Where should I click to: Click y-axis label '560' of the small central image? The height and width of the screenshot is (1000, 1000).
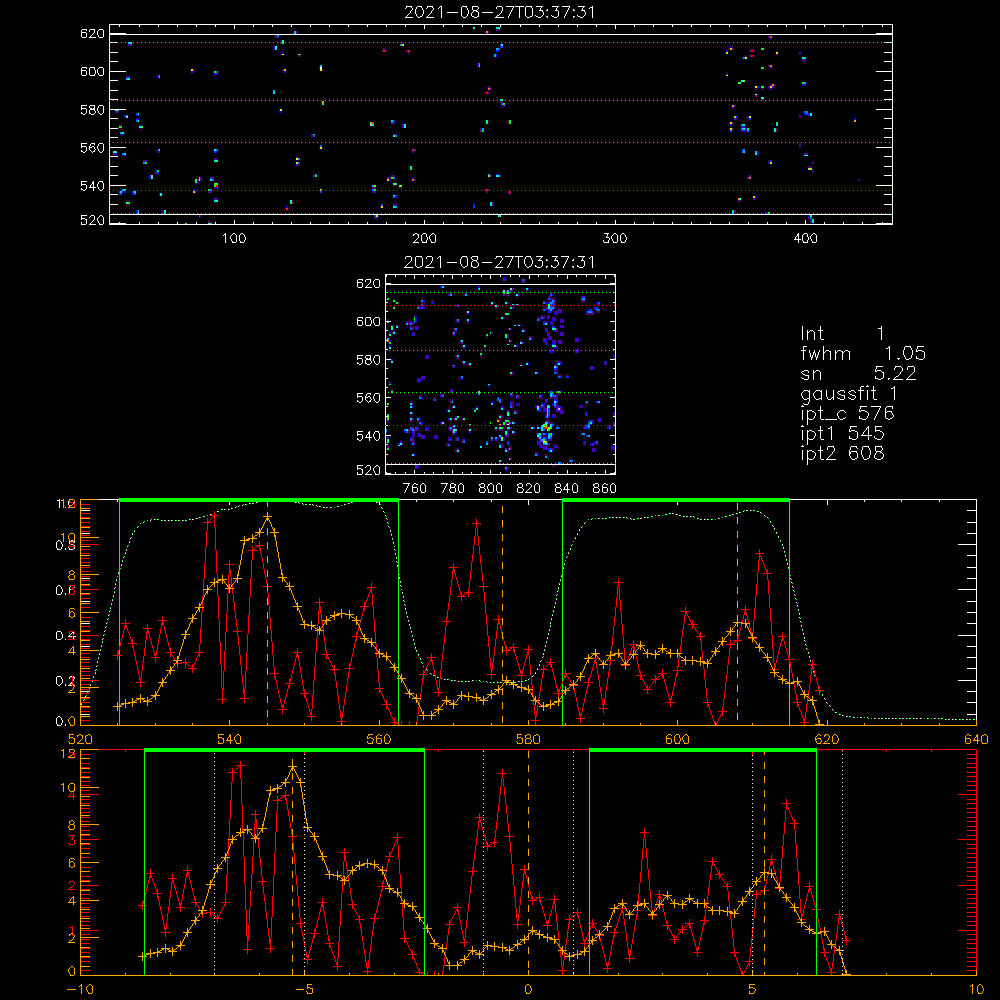(369, 398)
